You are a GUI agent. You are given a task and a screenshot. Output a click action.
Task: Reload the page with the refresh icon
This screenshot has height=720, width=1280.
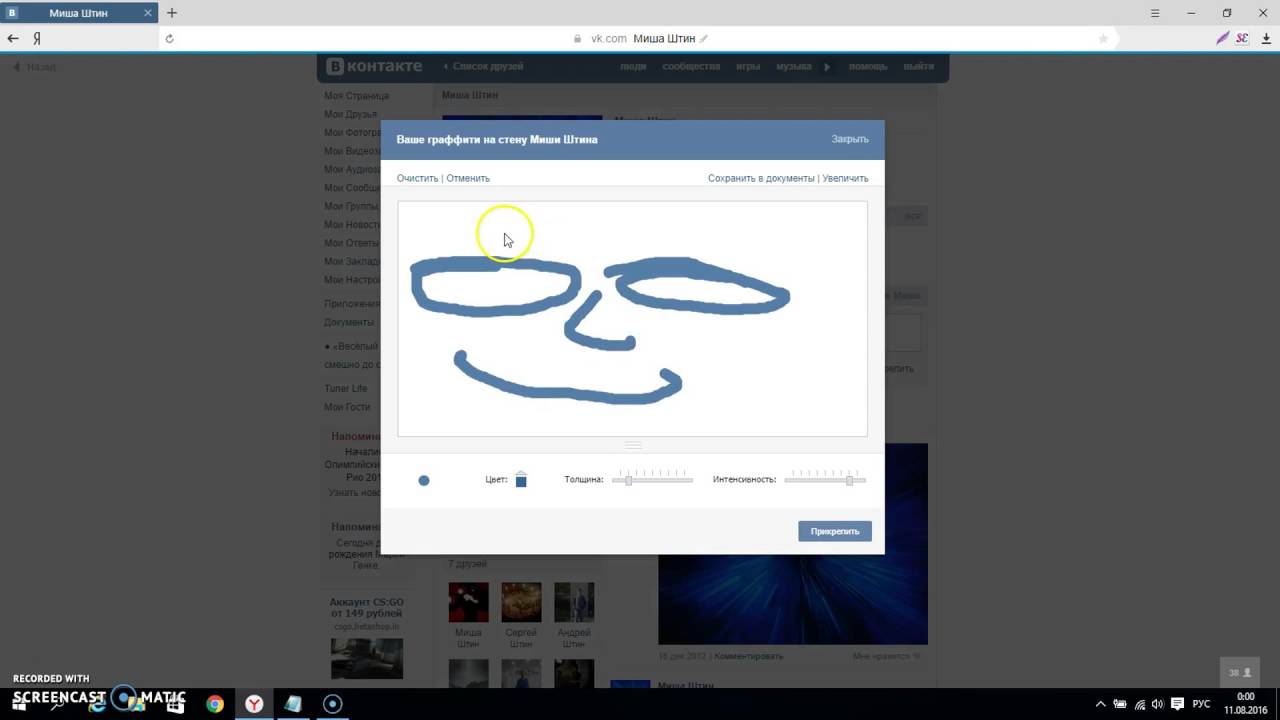(169, 39)
